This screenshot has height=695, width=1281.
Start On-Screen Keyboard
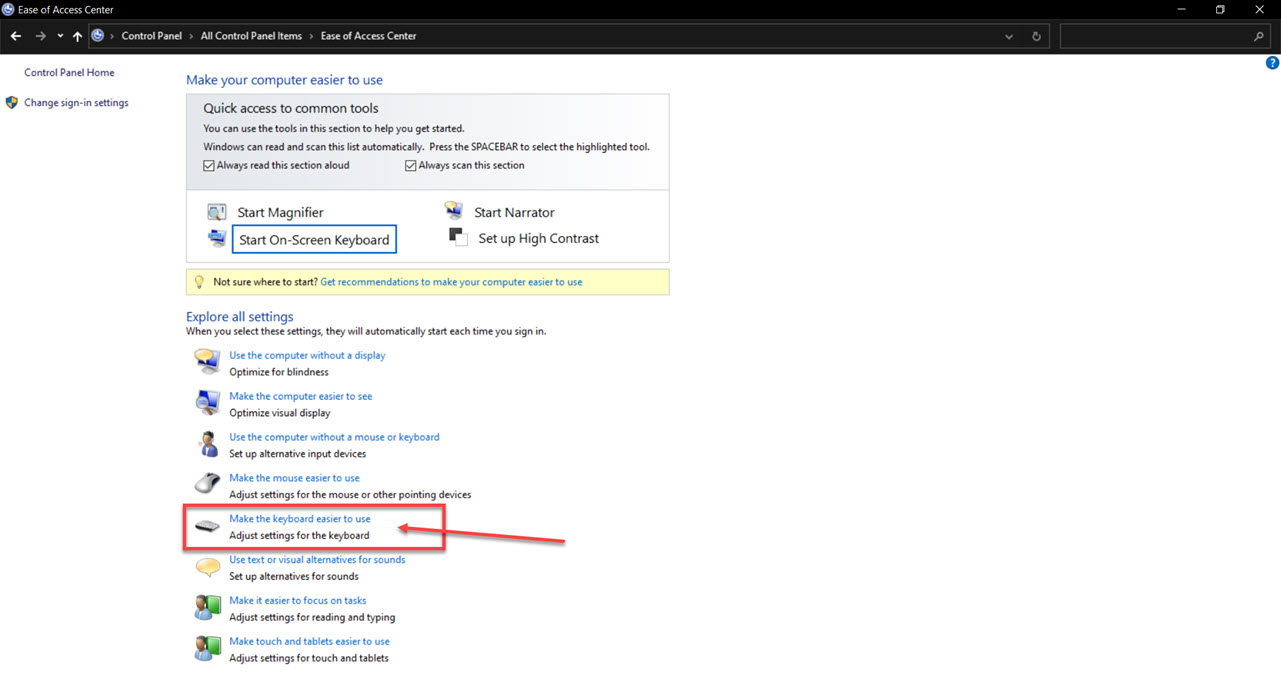314,240
